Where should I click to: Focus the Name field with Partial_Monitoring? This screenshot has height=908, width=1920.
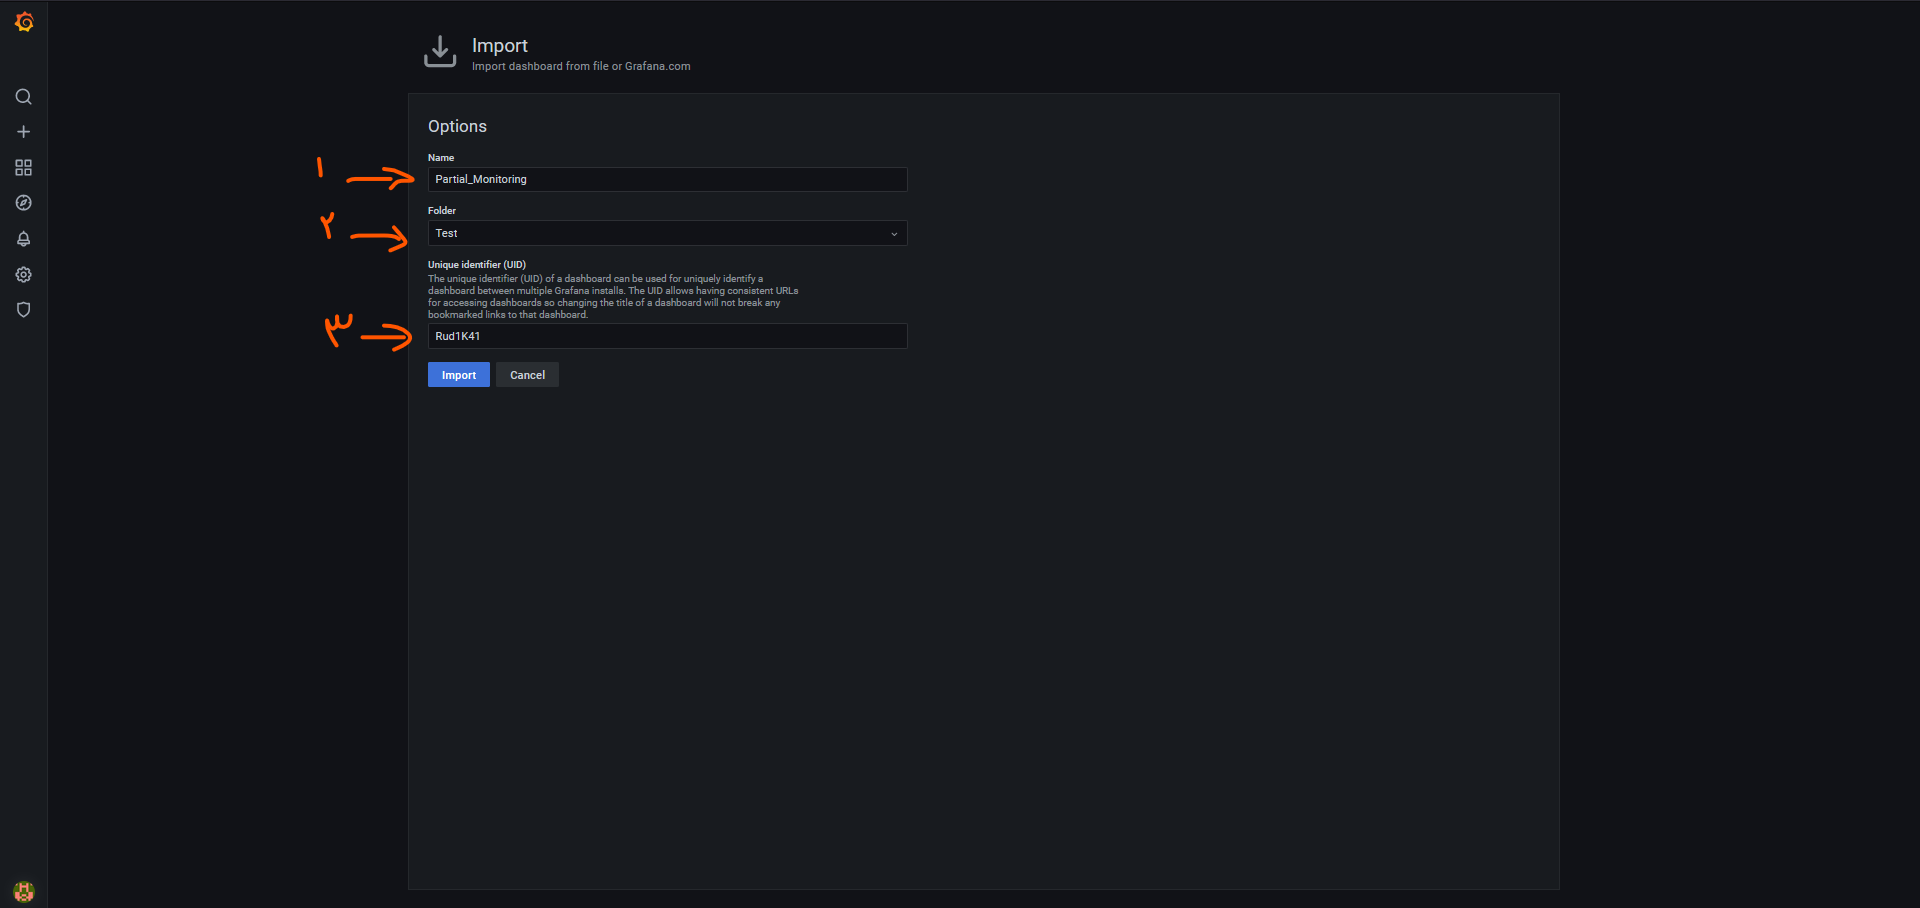667,179
